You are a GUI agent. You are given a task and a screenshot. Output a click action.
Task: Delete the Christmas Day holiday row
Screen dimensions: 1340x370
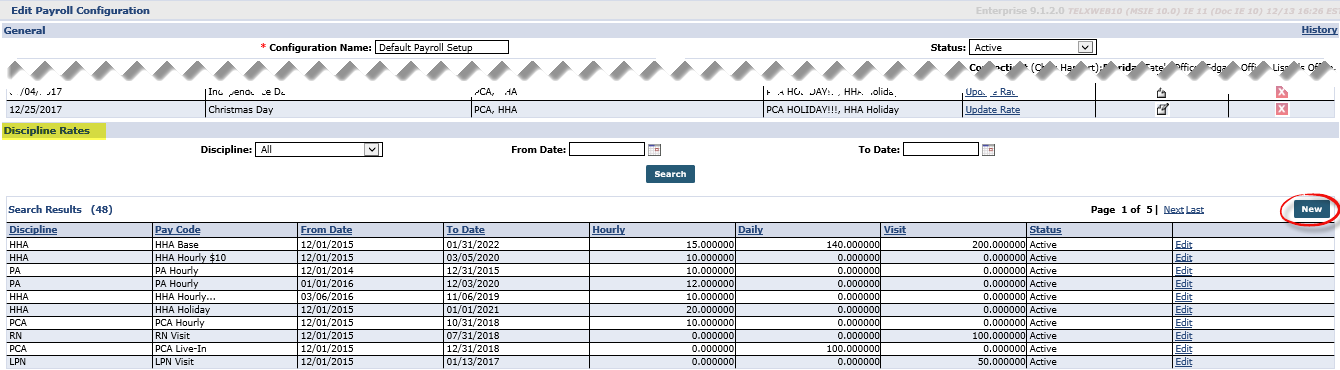(x=1282, y=109)
